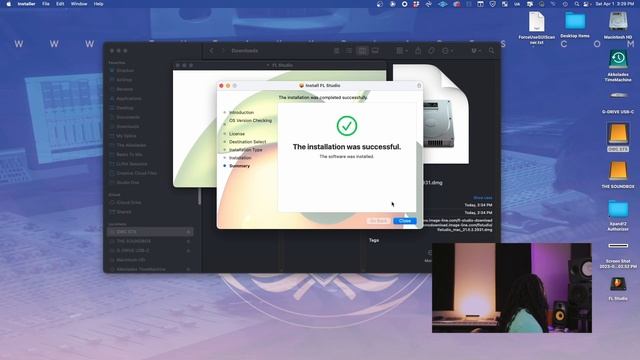Screen dimensions: 640x360
Task: Switch Finder to gallery view
Action: (x=375, y=51)
